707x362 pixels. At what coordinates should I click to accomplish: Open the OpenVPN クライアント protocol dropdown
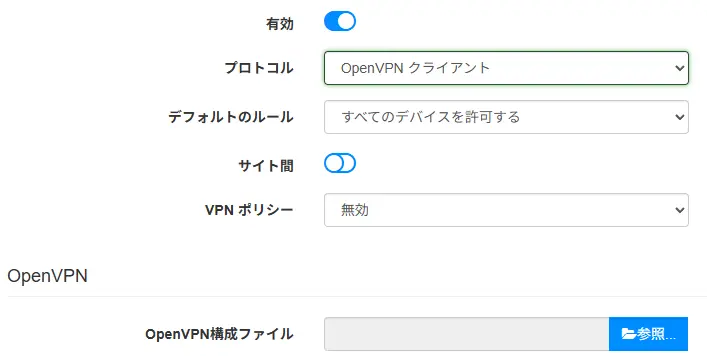pos(506,68)
